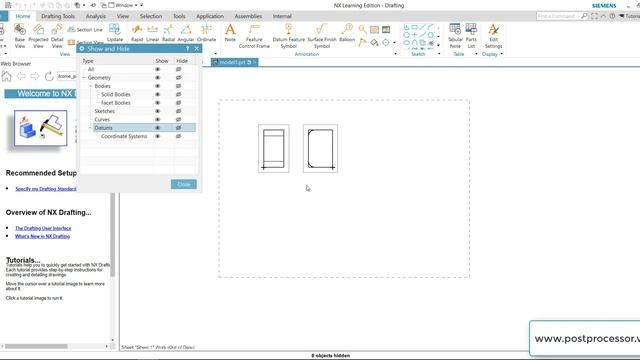
Task: Hide Curves using Hide column icon
Action: (178, 120)
